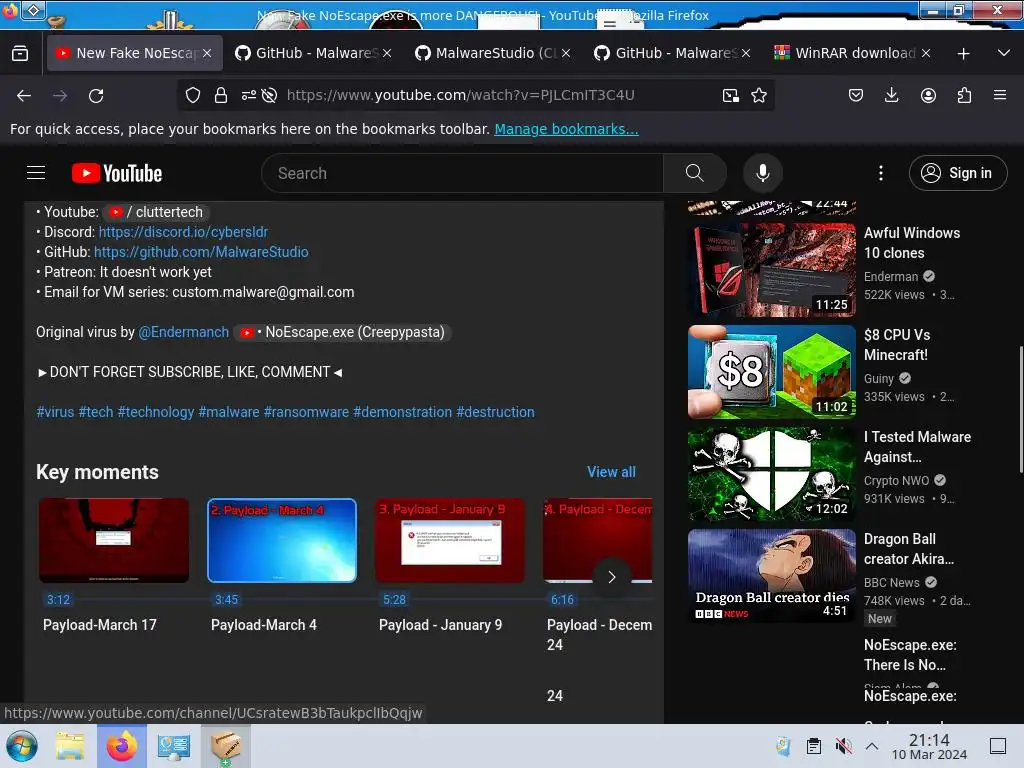Open the Firefox View tab list icon
1024x768 pixels.
(20, 54)
